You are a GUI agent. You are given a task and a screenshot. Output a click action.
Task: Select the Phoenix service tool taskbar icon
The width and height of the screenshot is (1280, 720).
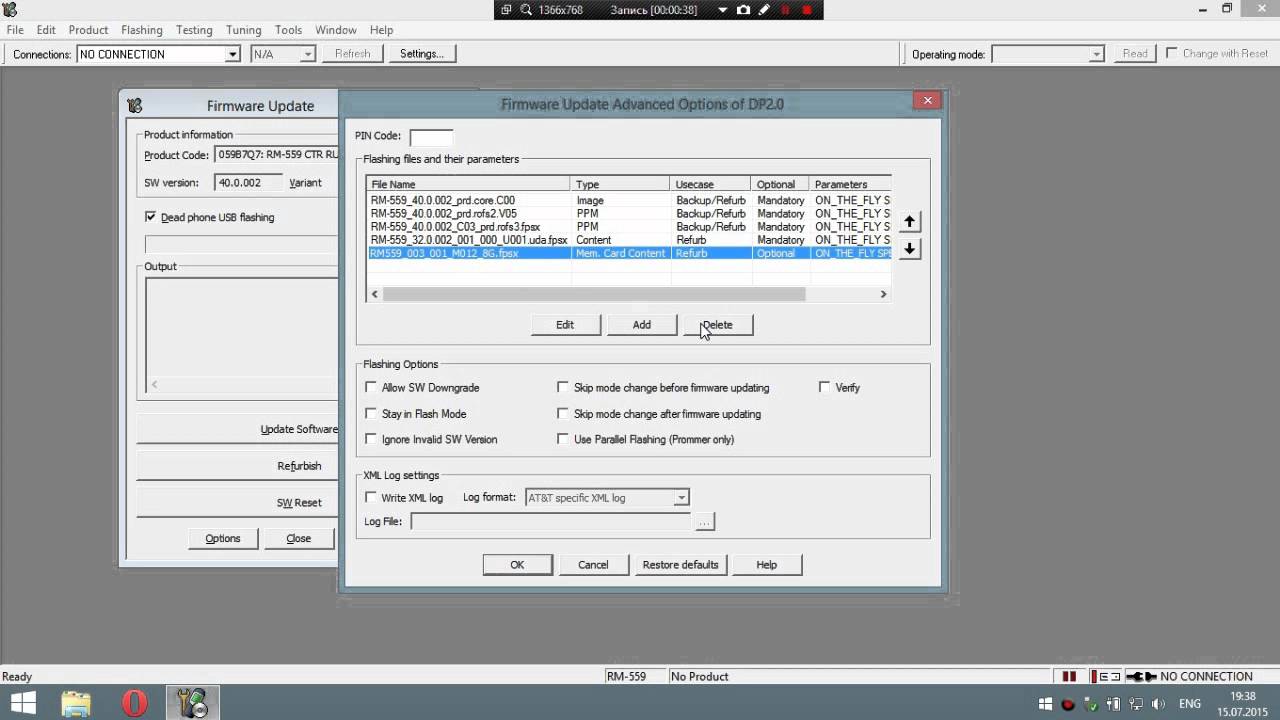pos(192,703)
